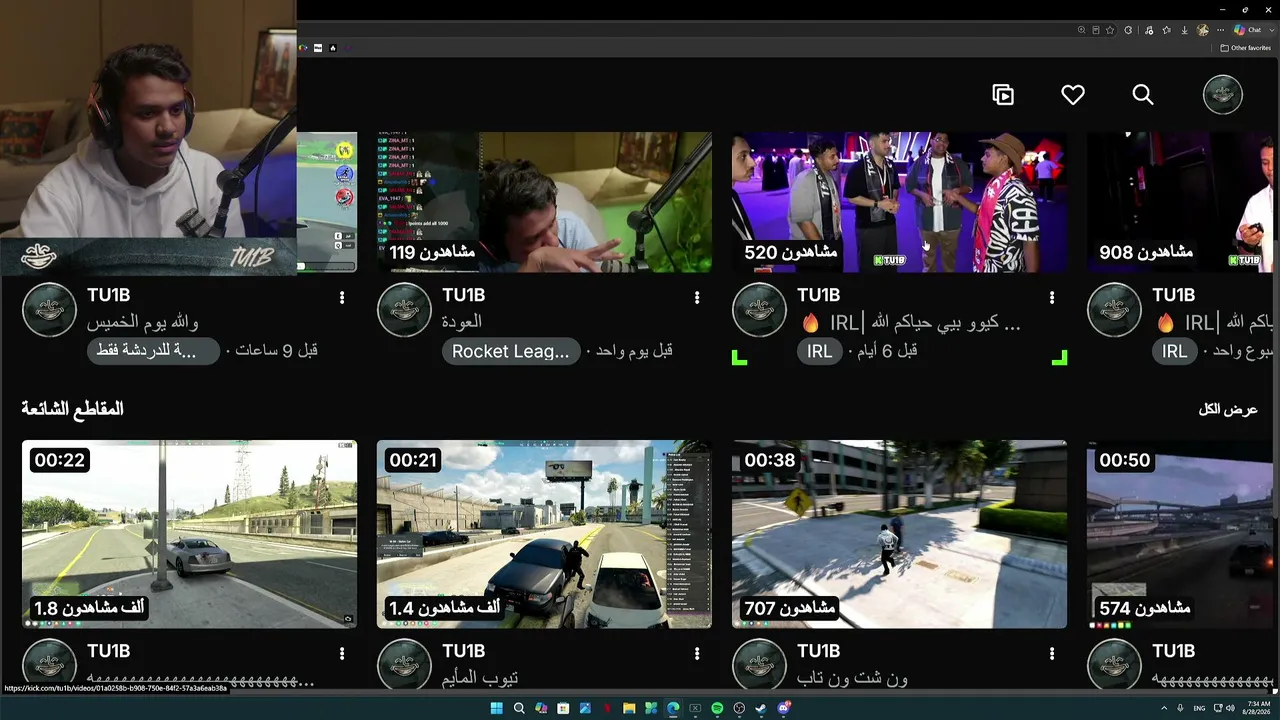Click channel avatar beside 'العودة' video

pos(404,310)
